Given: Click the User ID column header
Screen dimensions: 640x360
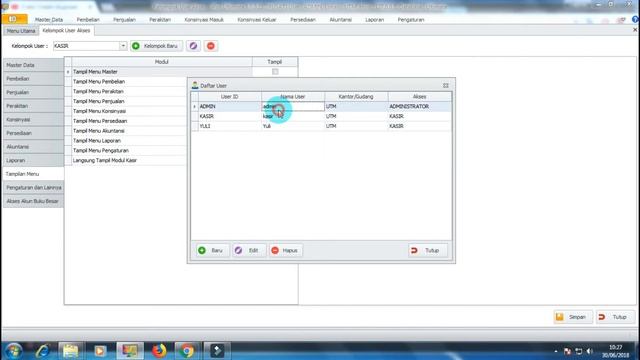Looking at the screenshot, I should click(x=230, y=97).
